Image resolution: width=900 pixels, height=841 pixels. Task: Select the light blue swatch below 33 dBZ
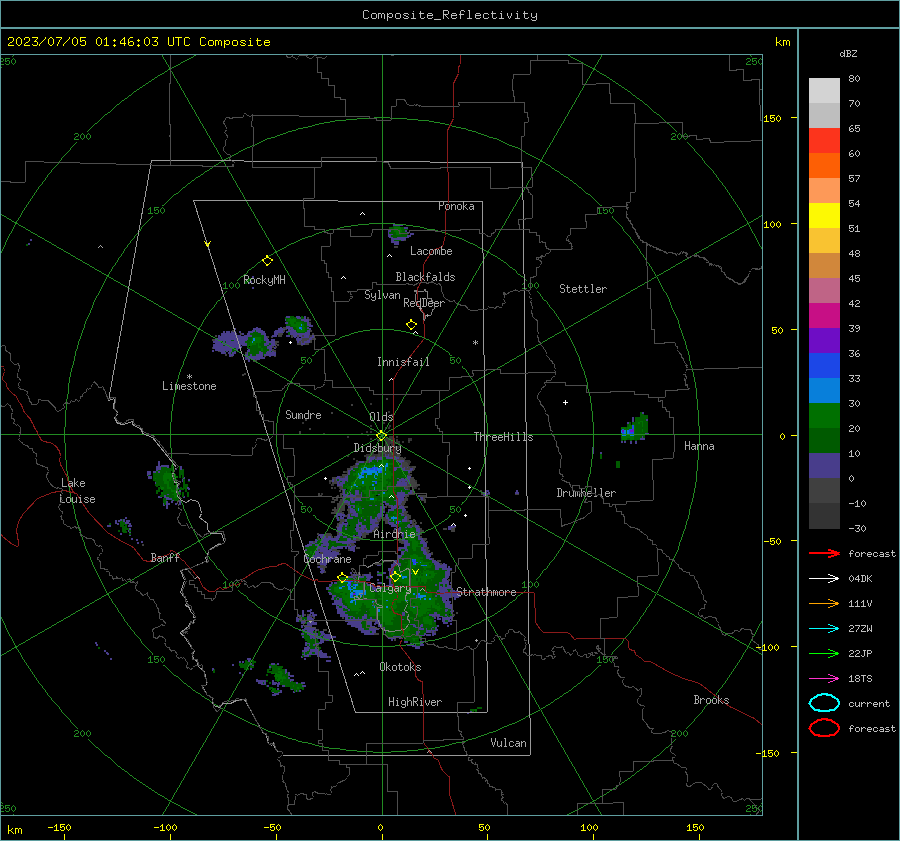(x=824, y=390)
